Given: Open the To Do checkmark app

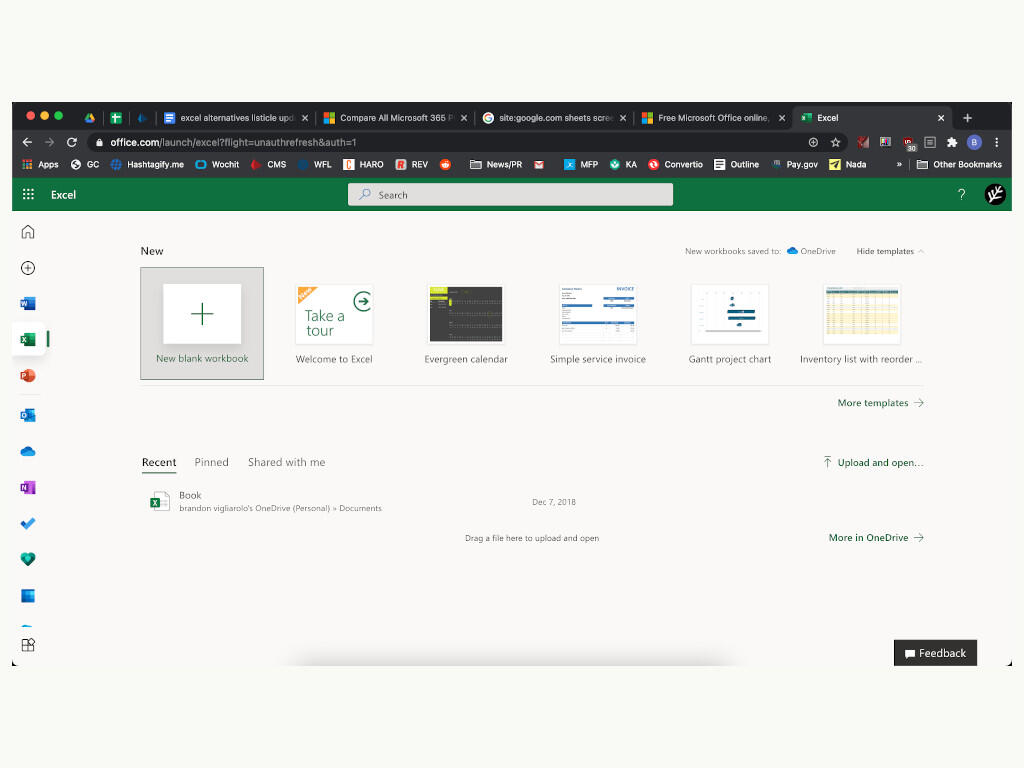Looking at the screenshot, I should 27,523.
